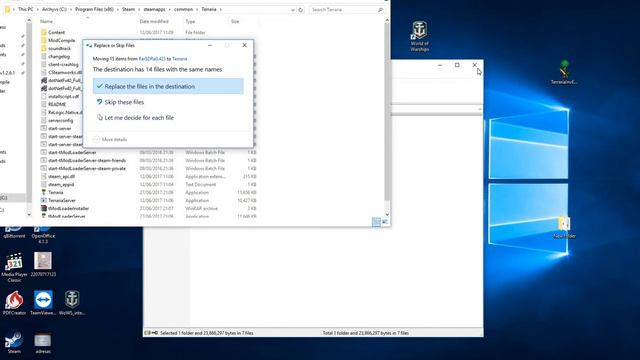The height and width of the screenshot is (360, 640).
Task: Sort files by Type column
Action: (x=190, y=21)
